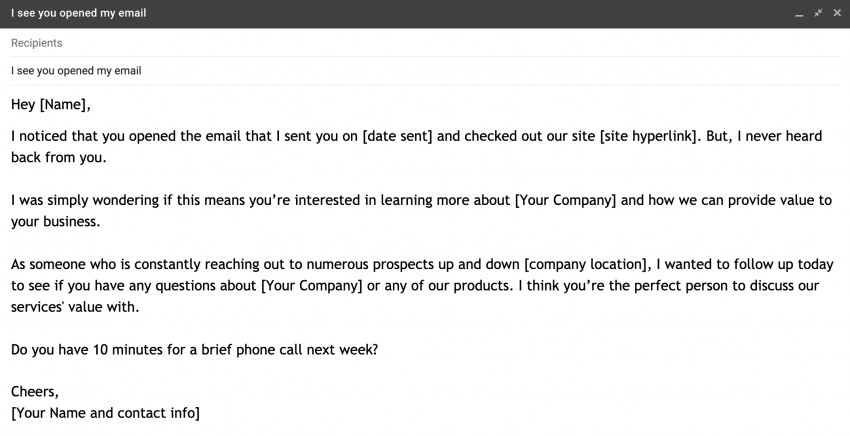Place cursor on the word Cheers
This screenshot has height=436, width=850.
click(33, 392)
